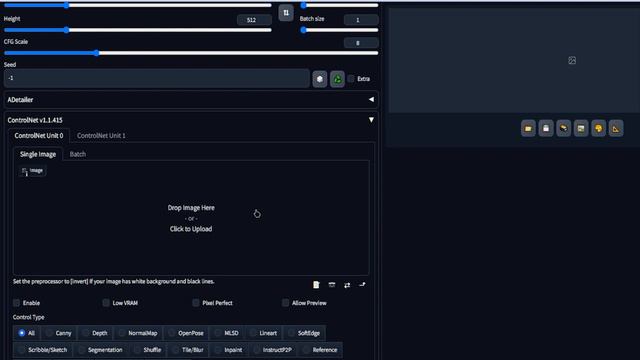This screenshot has width=640, height=360.
Task: Select the Inpaint control type
Action: 229,350
